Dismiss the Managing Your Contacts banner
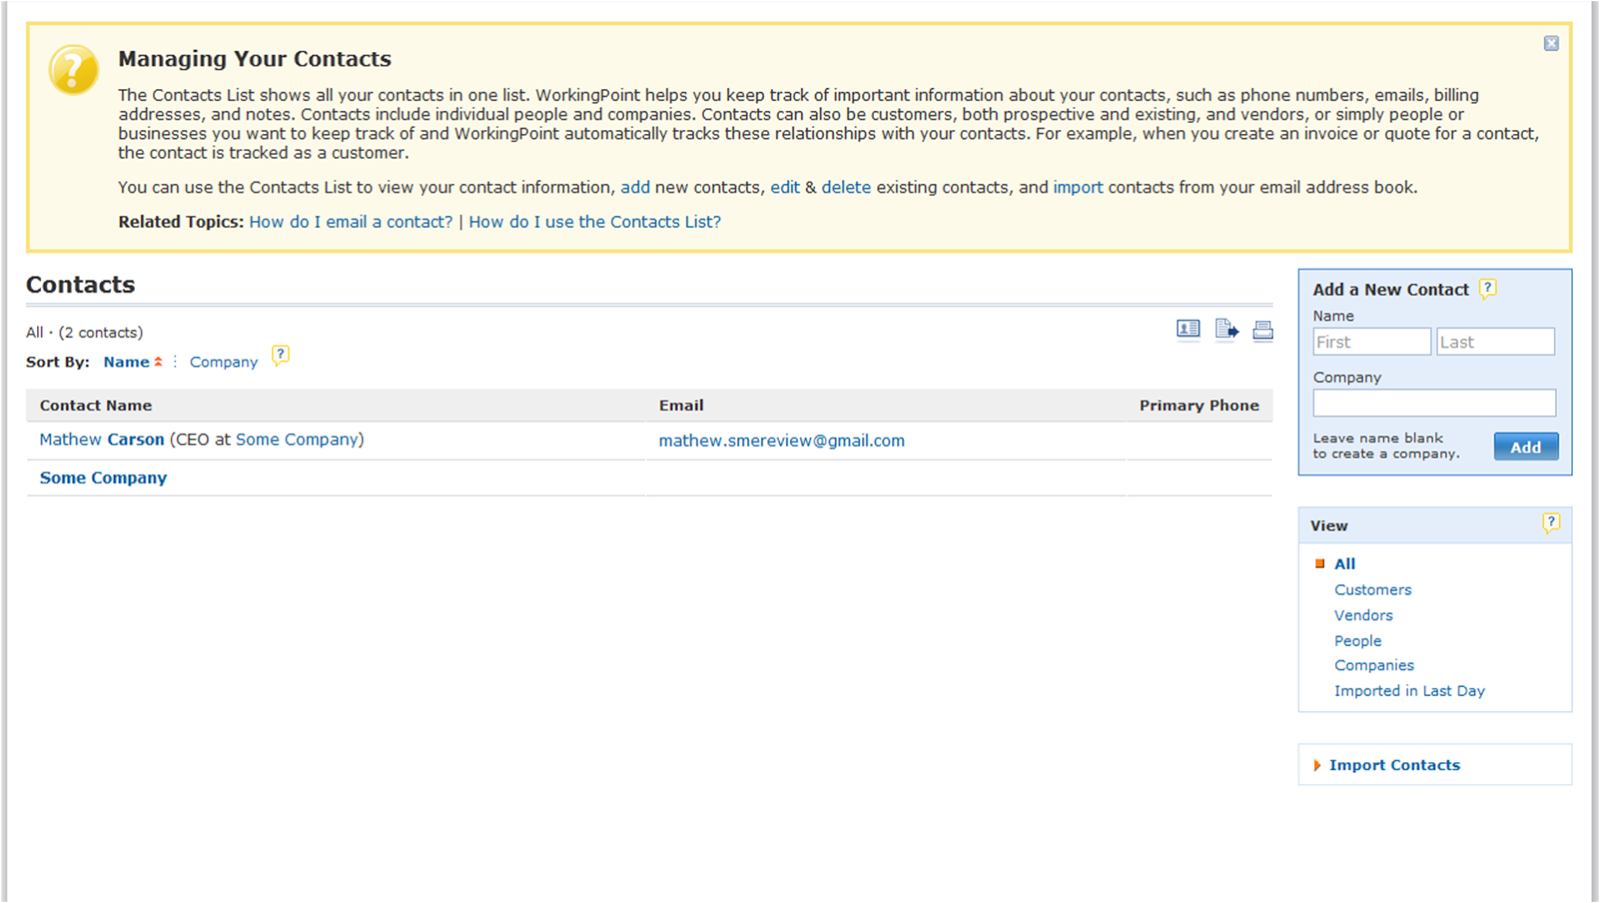1600x903 pixels. (x=1551, y=43)
